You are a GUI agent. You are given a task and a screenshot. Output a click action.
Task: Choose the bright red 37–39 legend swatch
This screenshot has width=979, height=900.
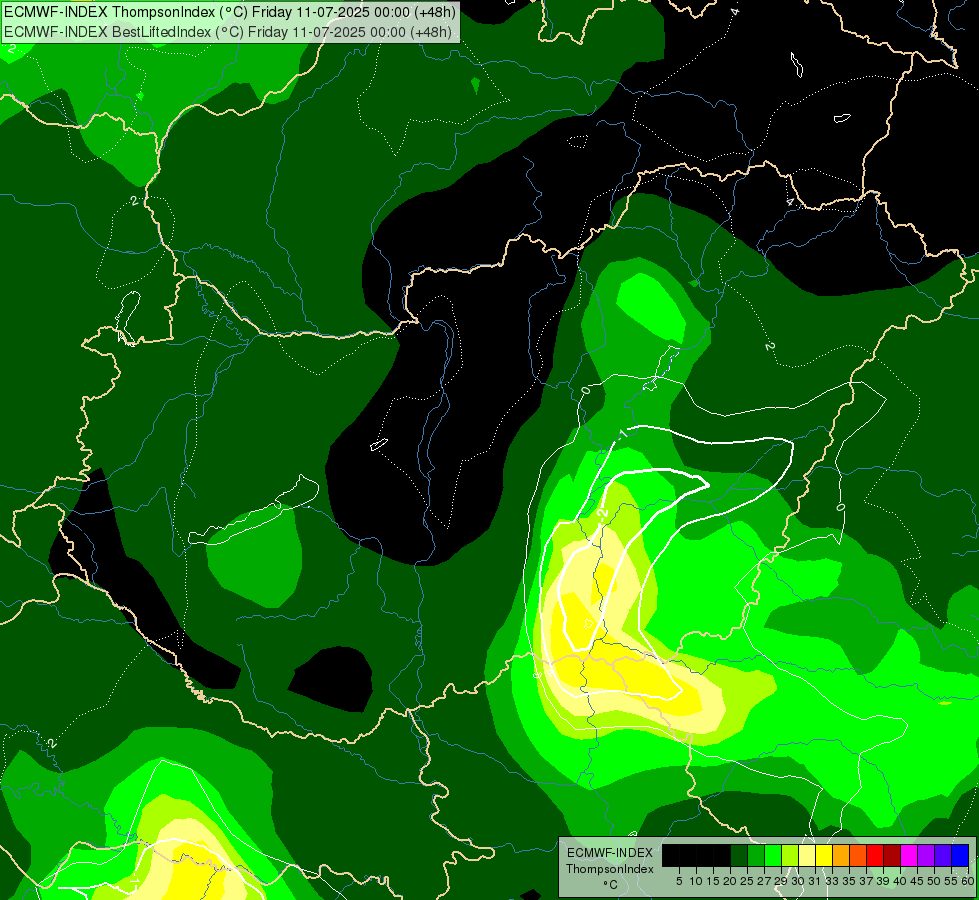(875, 855)
